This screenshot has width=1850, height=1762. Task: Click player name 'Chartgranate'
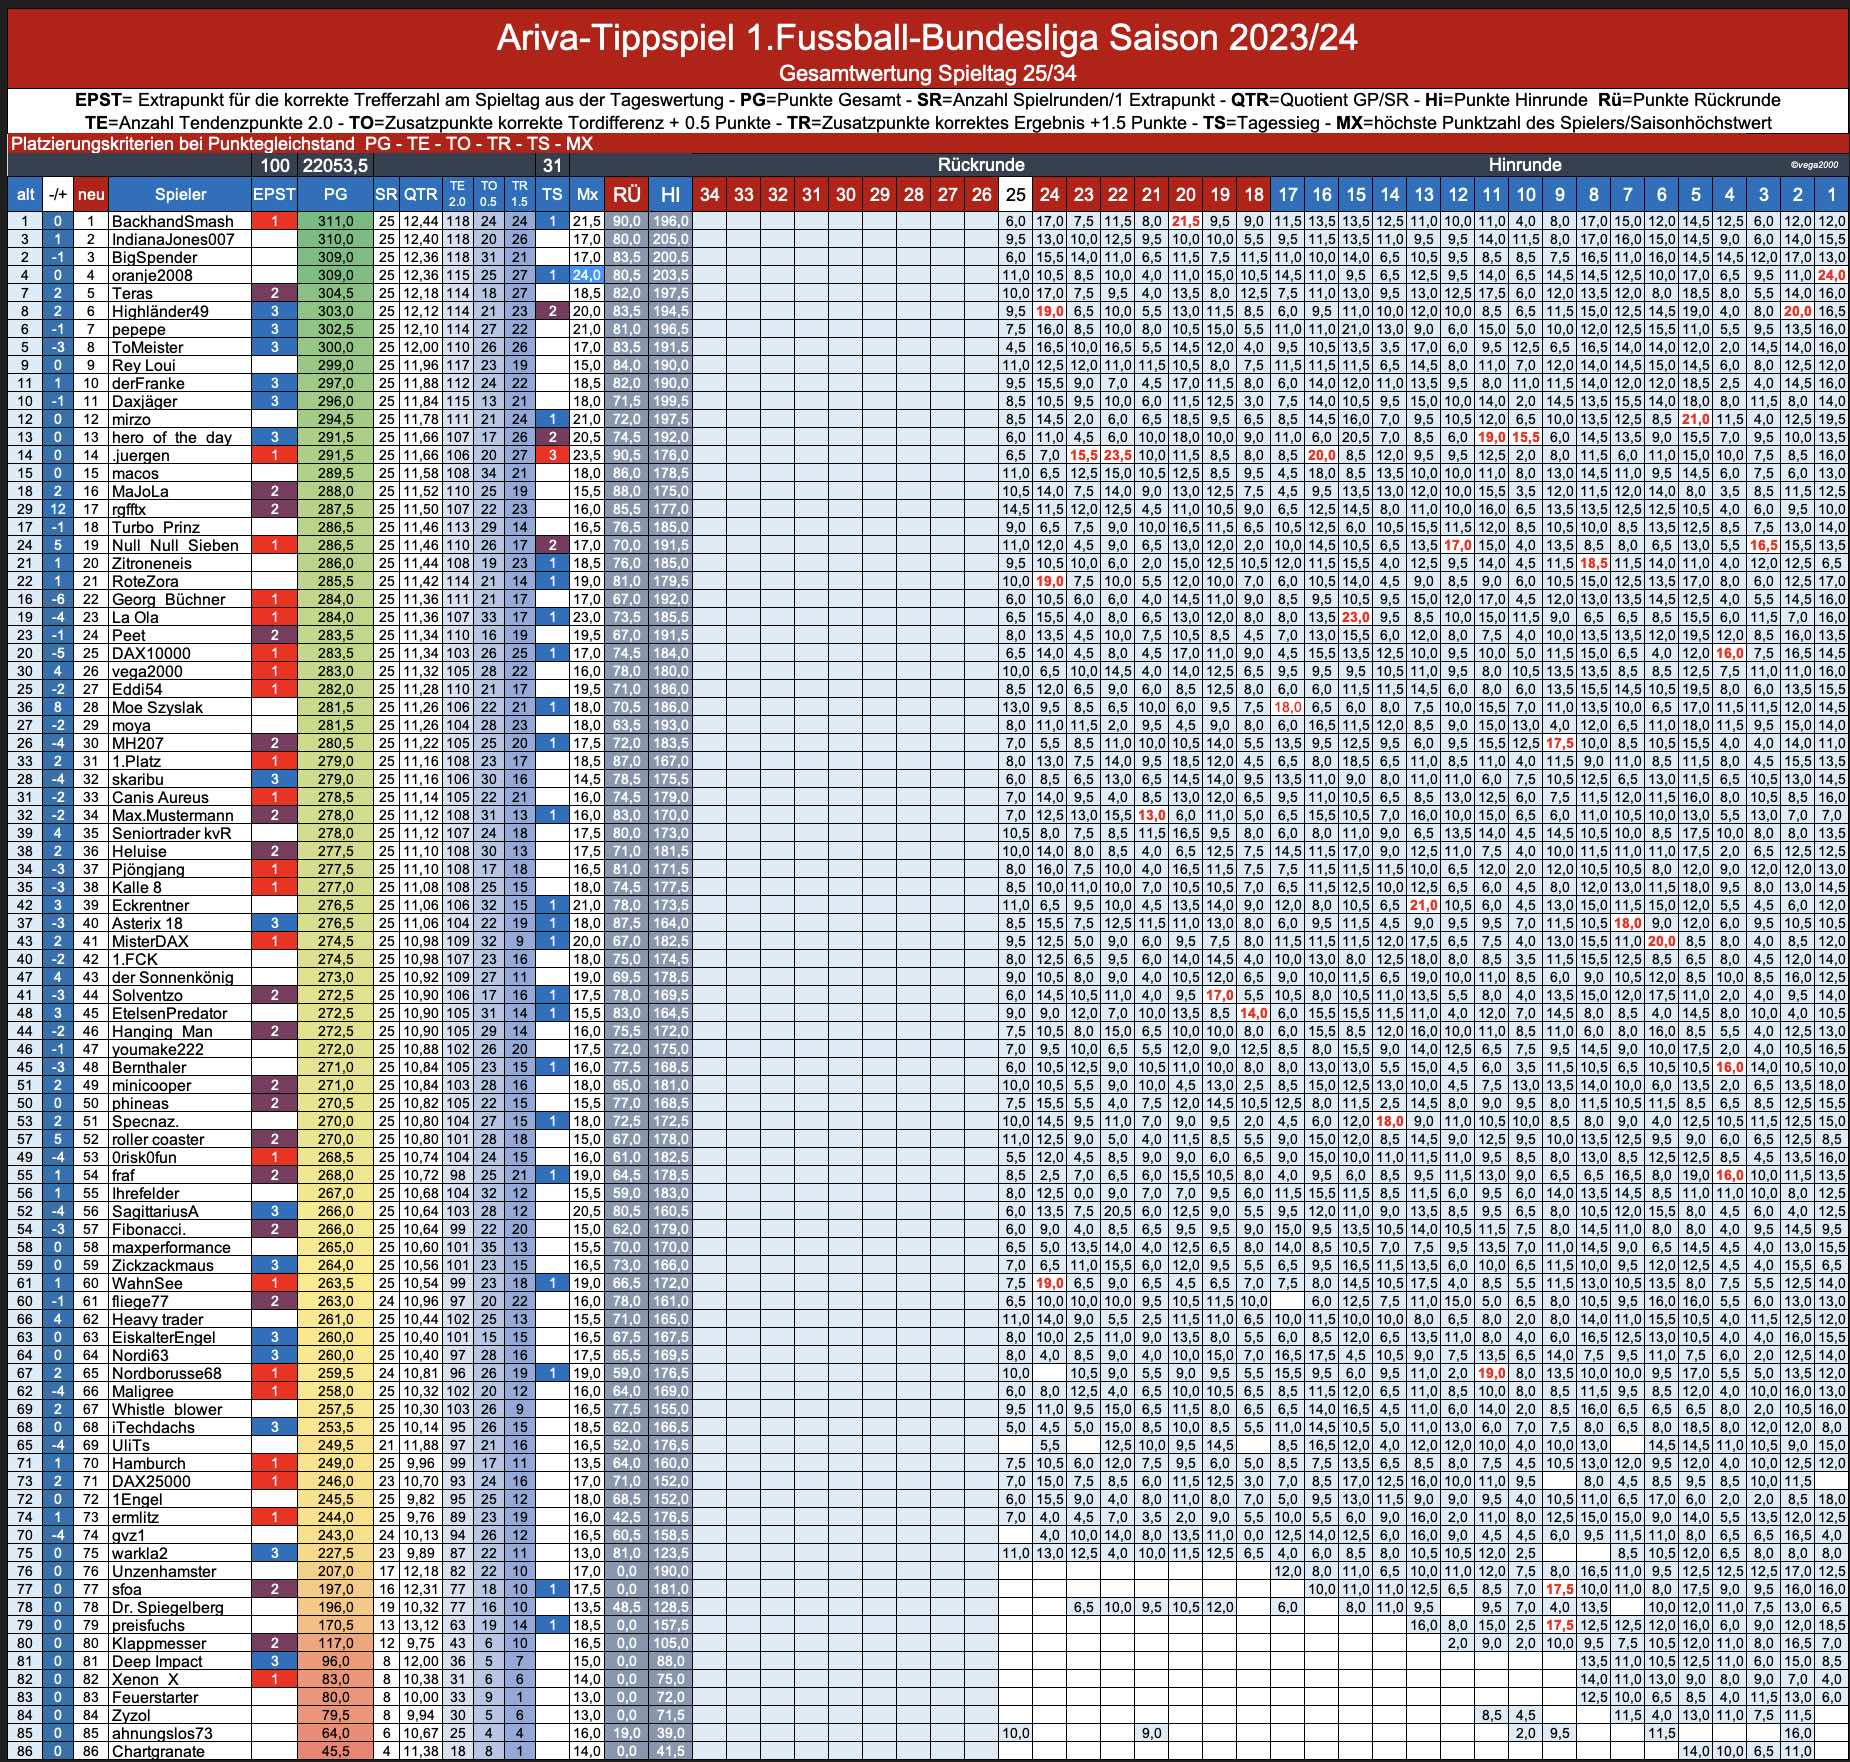tap(158, 1751)
